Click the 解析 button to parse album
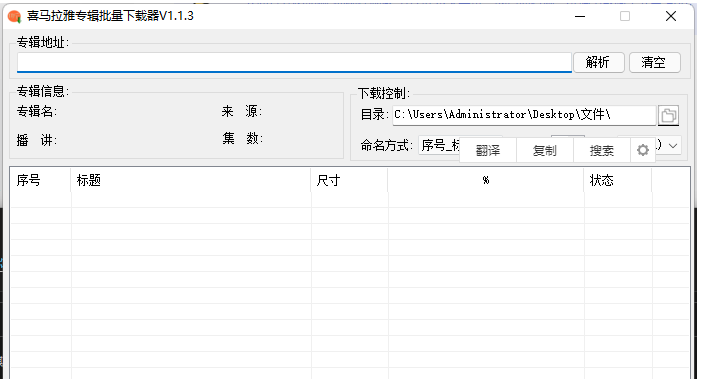Screen dimensions: 701x379 coord(598,62)
